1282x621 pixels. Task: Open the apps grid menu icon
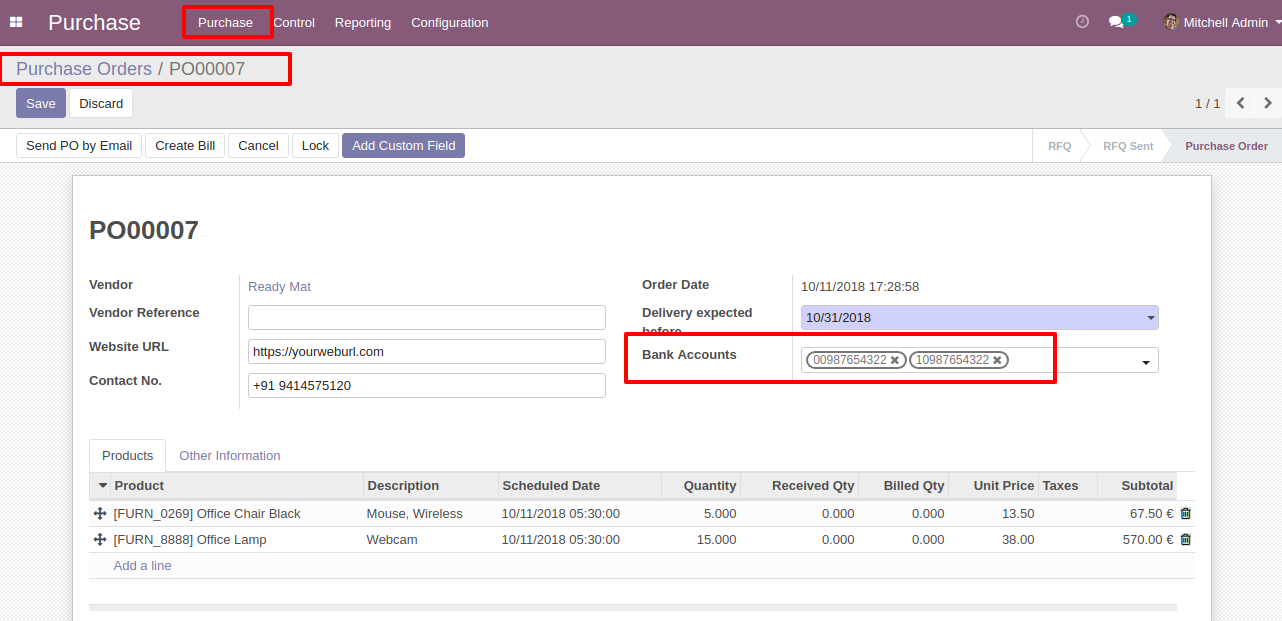16,22
